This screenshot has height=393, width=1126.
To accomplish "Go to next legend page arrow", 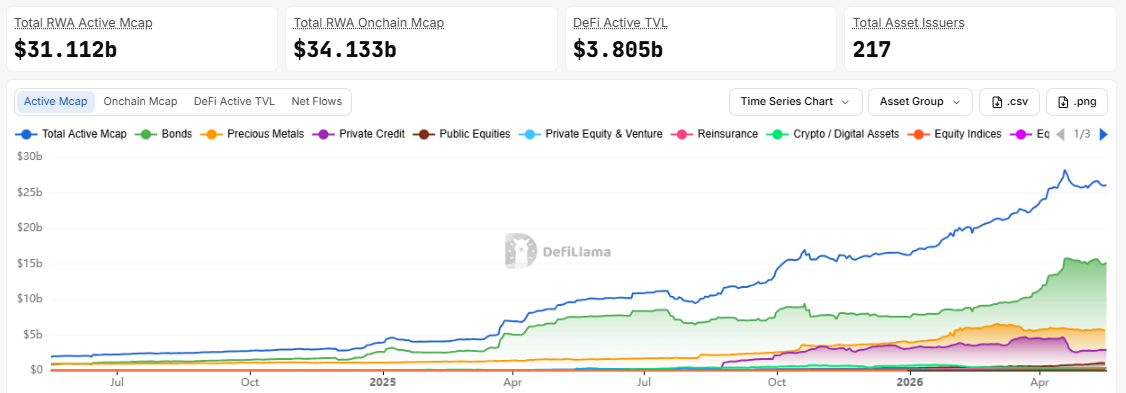I will click(1104, 134).
